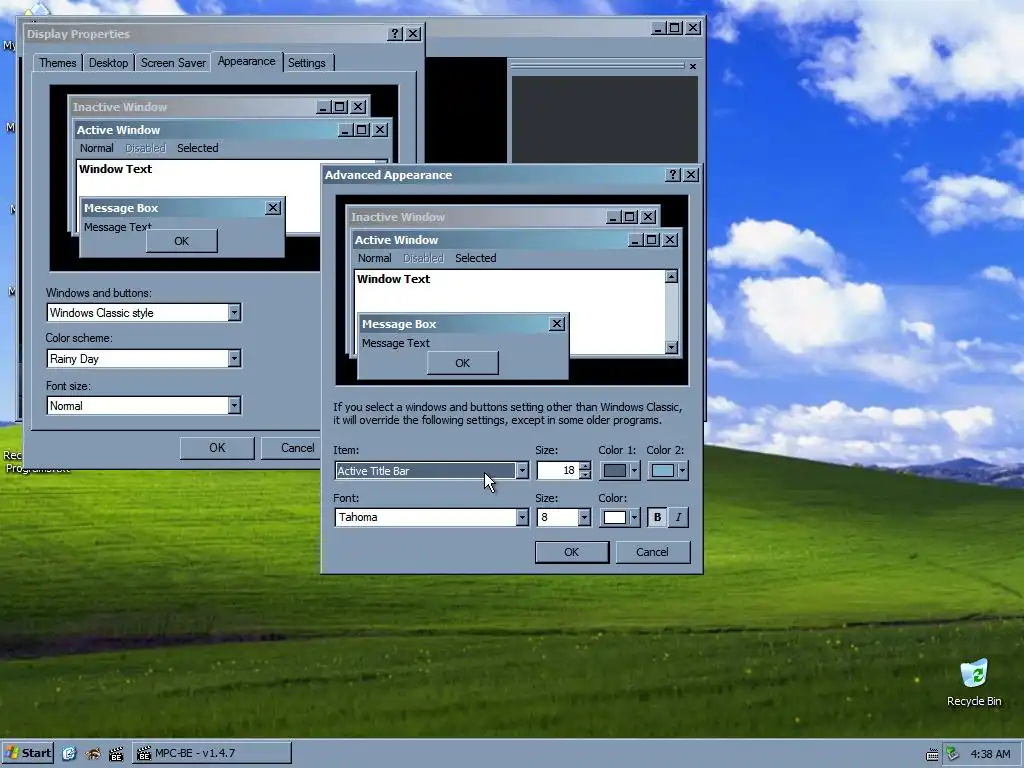Click preview scrollbar down arrow in Advanced Appearance

pos(671,347)
